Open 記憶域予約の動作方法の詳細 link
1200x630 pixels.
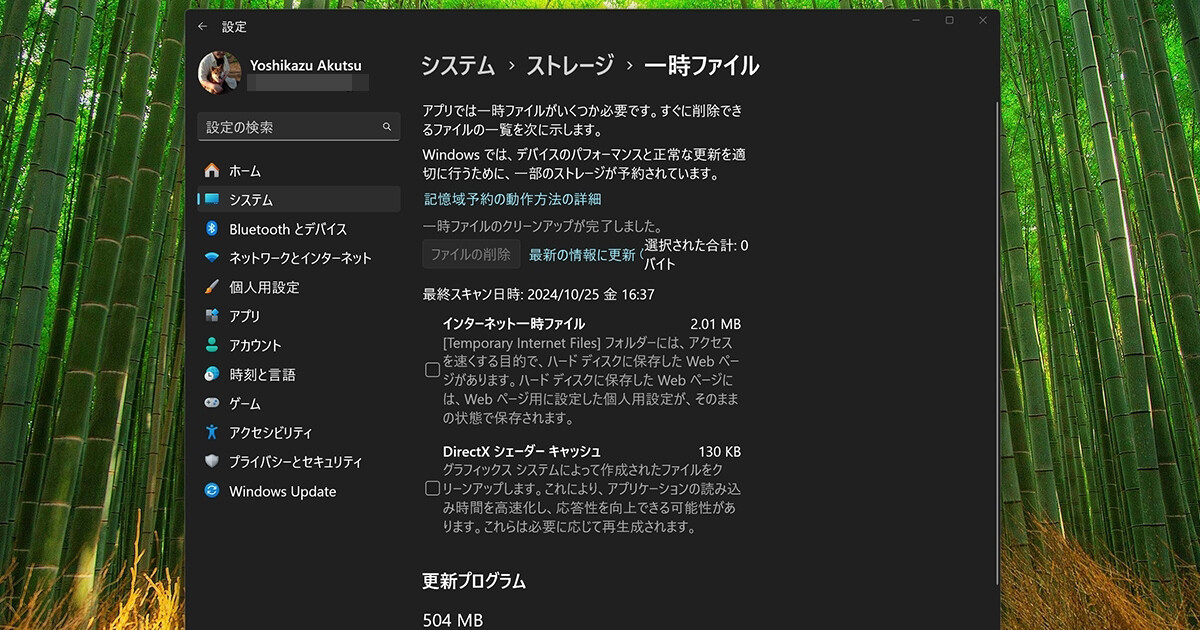click(x=512, y=199)
